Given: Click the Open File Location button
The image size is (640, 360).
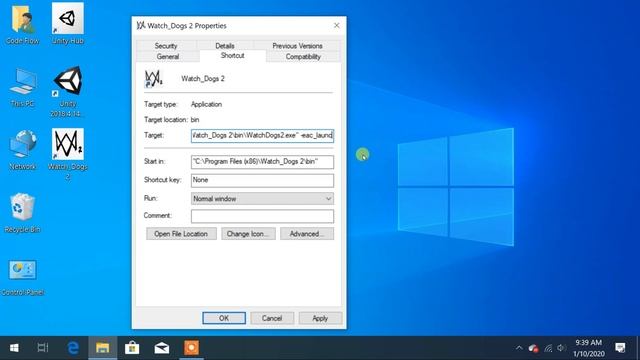Looking at the screenshot, I should pos(181,234).
